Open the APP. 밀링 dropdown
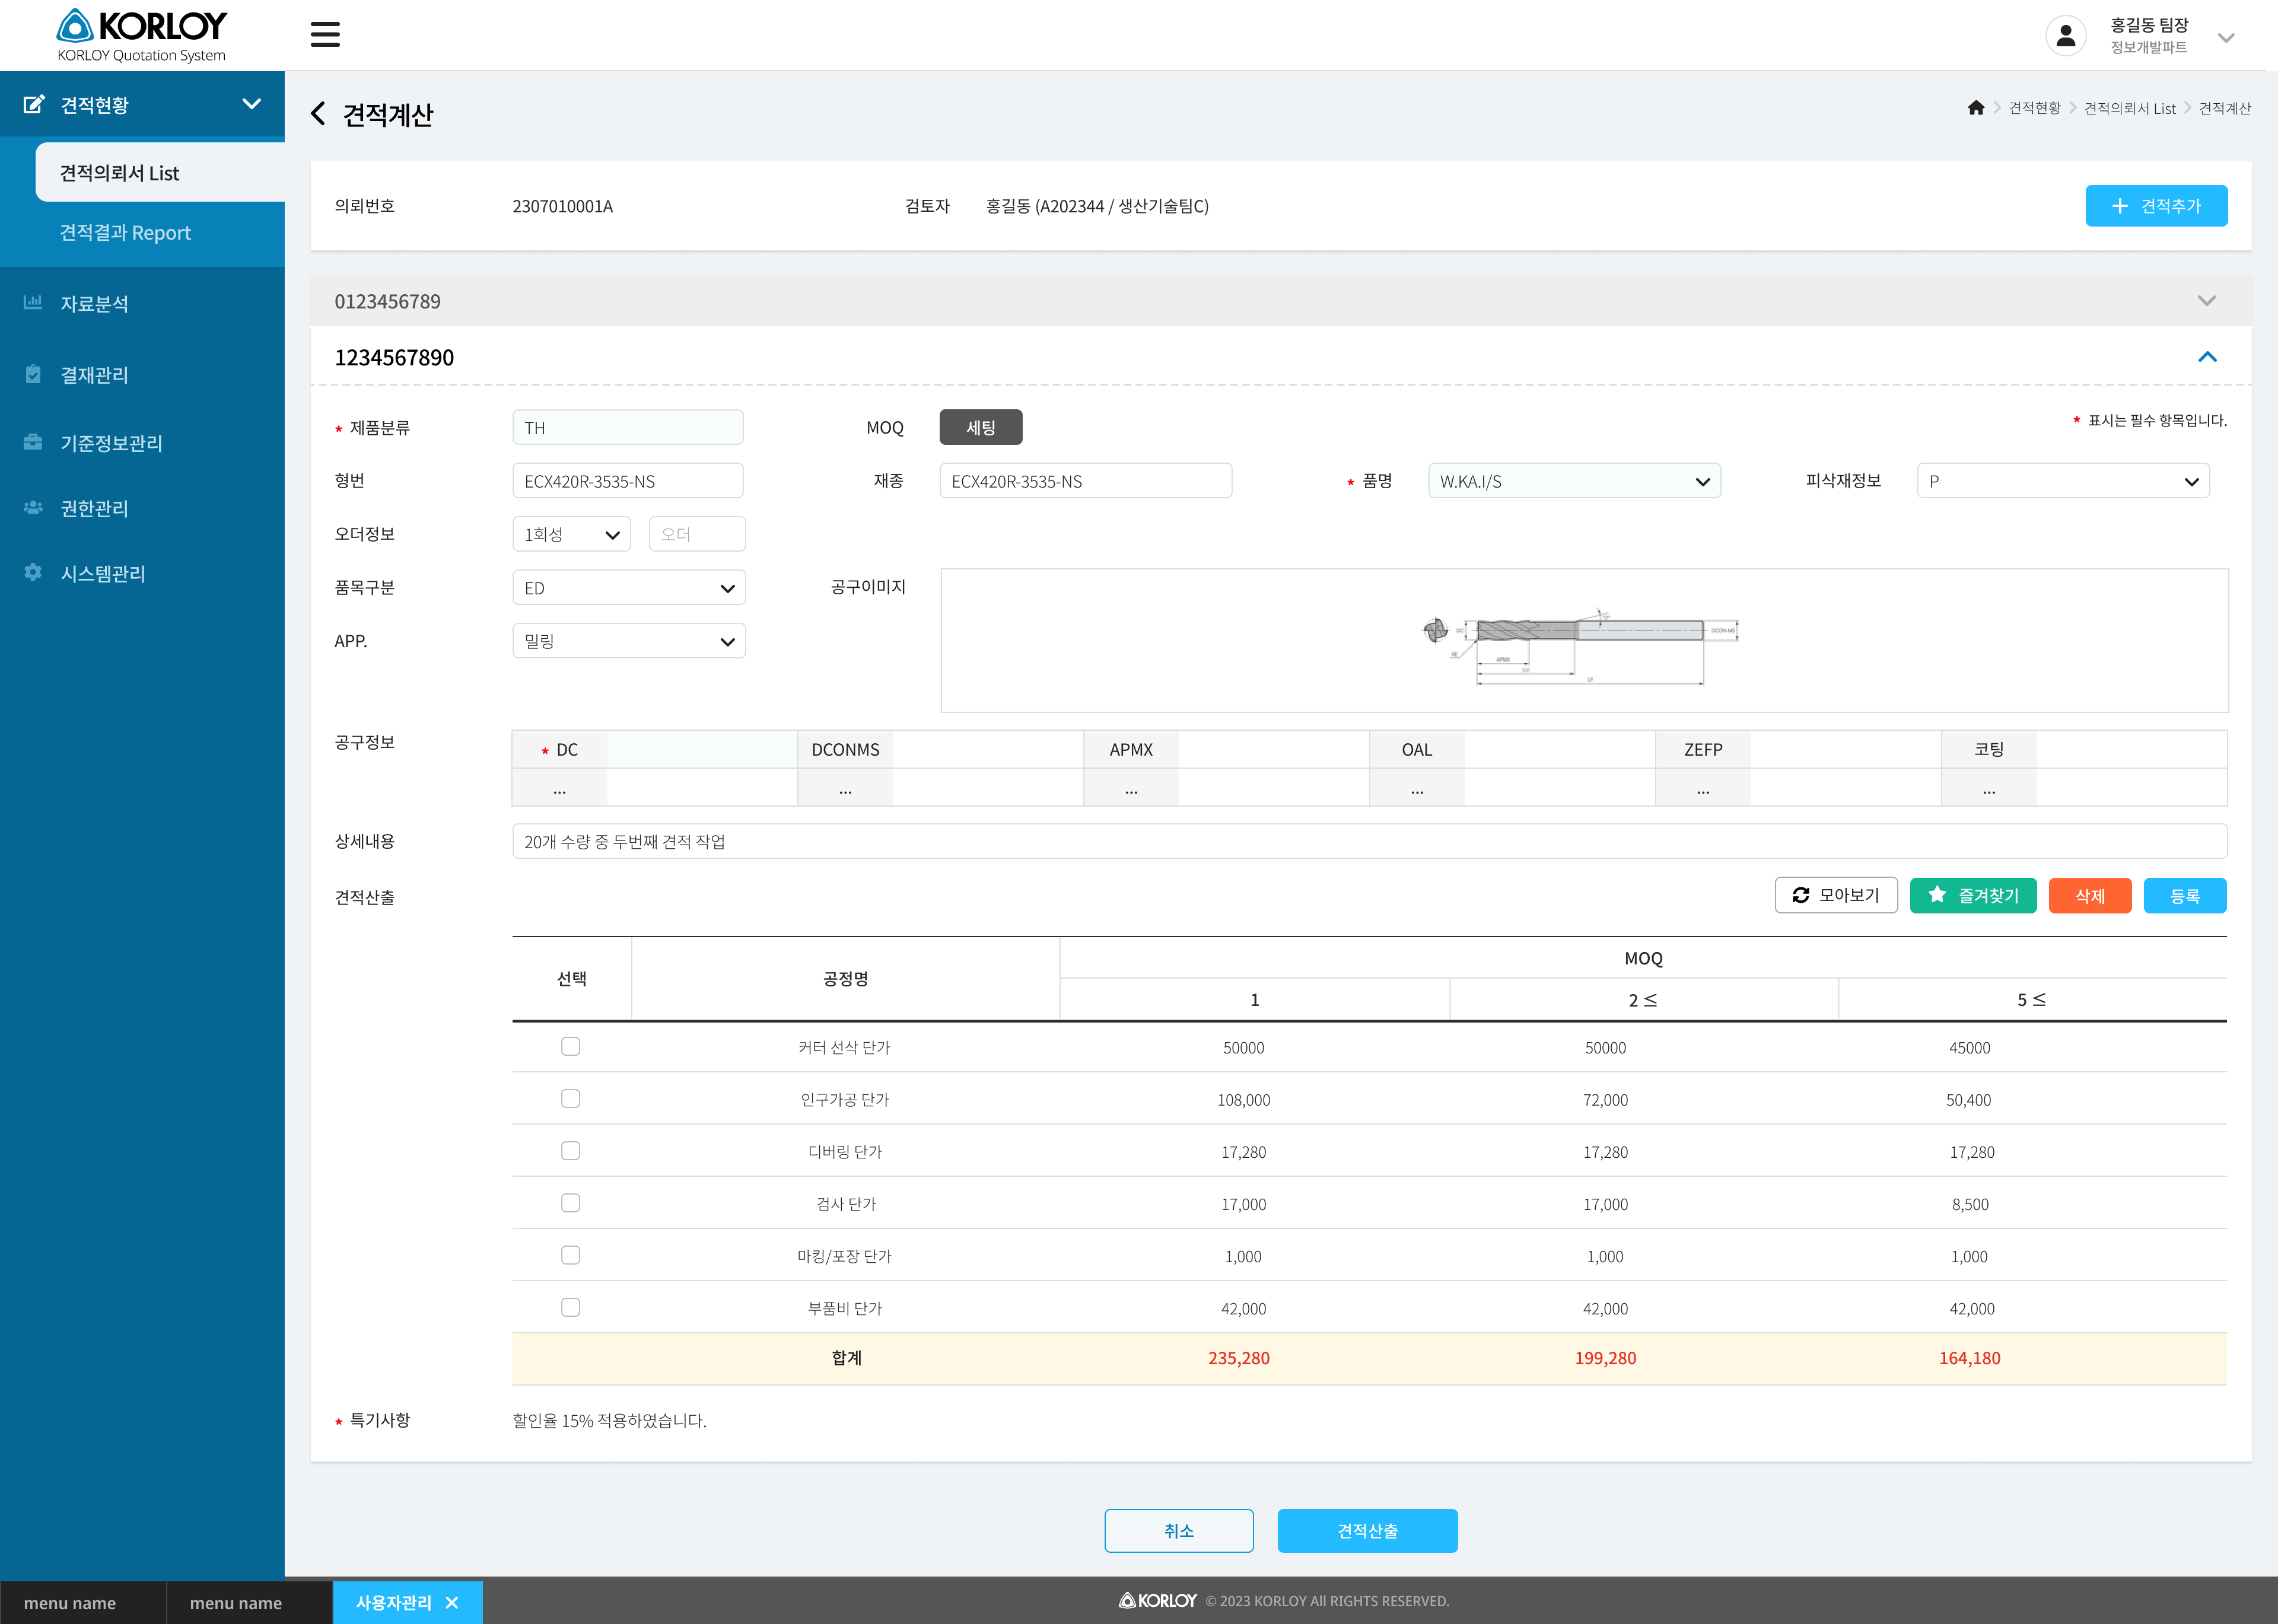This screenshot has width=2278, height=1624. [x=629, y=641]
